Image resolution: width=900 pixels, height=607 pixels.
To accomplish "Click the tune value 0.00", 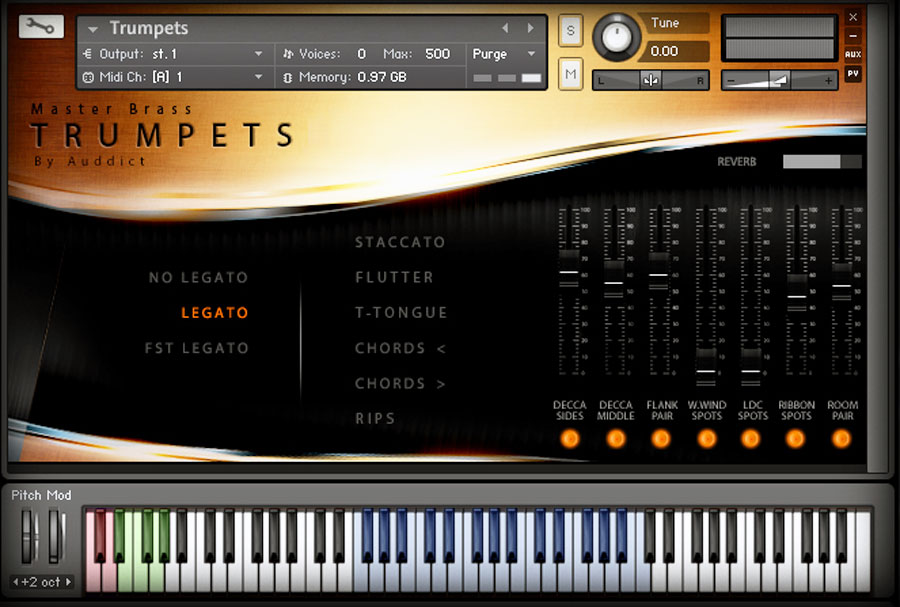I will pyautogui.click(x=665, y=52).
